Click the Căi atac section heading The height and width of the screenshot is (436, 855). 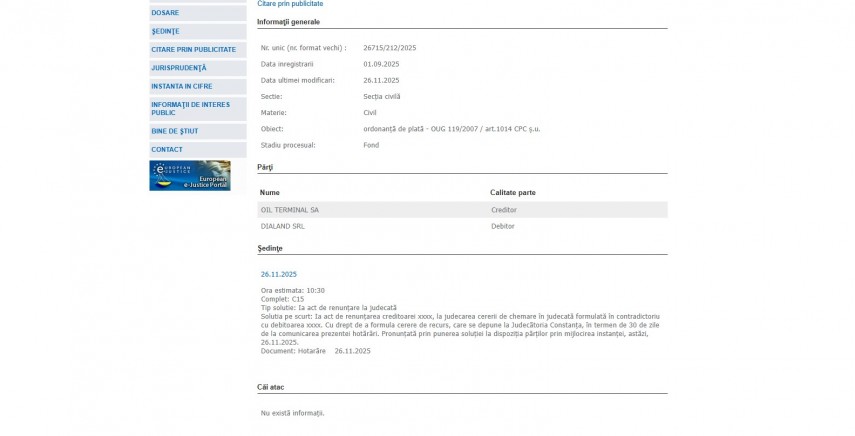(271, 387)
